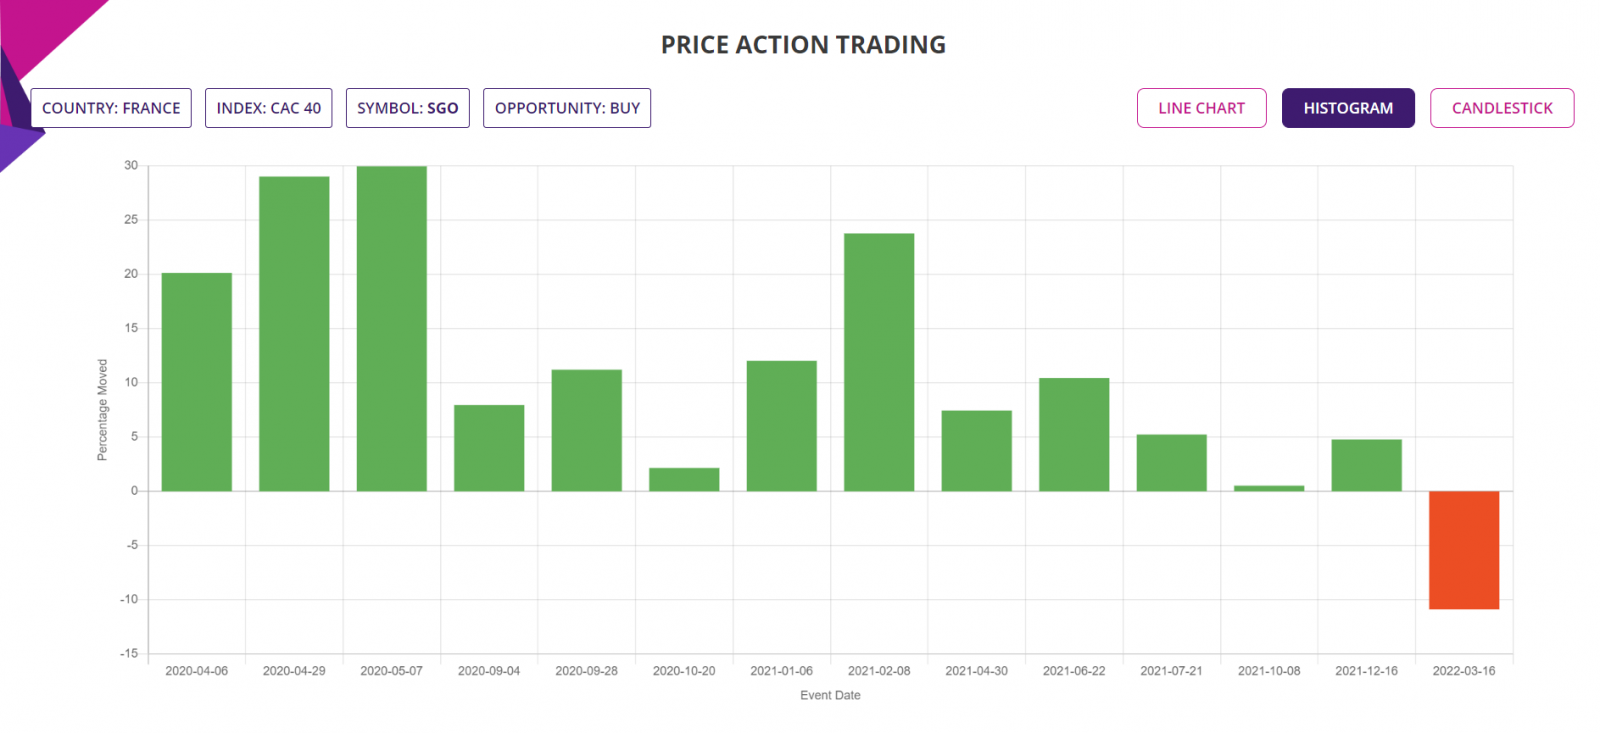Select the Histogram view button
The image size is (1600, 733).
1348,108
